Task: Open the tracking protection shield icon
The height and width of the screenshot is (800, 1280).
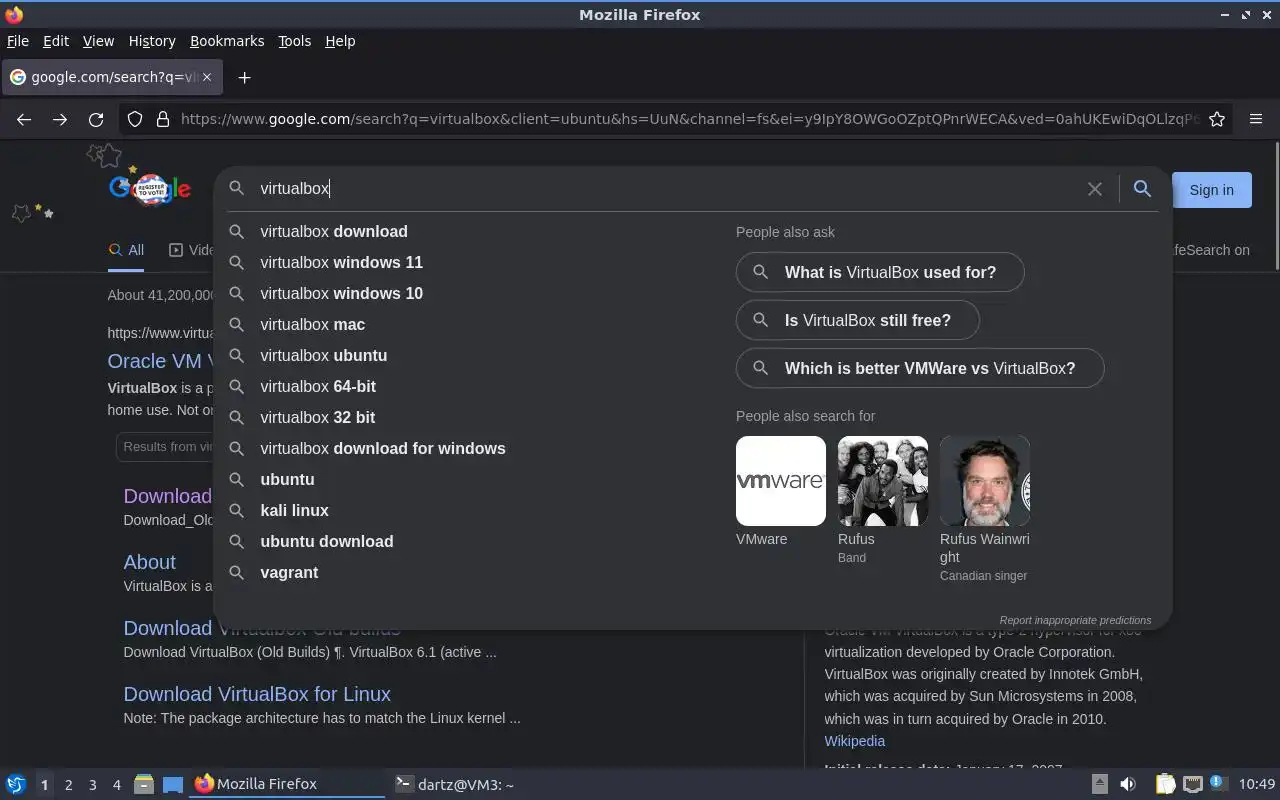Action: pyautogui.click(x=135, y=119)
